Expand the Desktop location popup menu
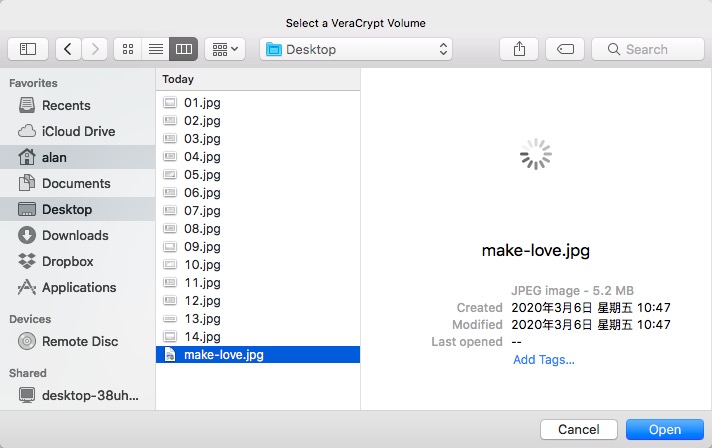The image size is (712, 448). point(356,49)
